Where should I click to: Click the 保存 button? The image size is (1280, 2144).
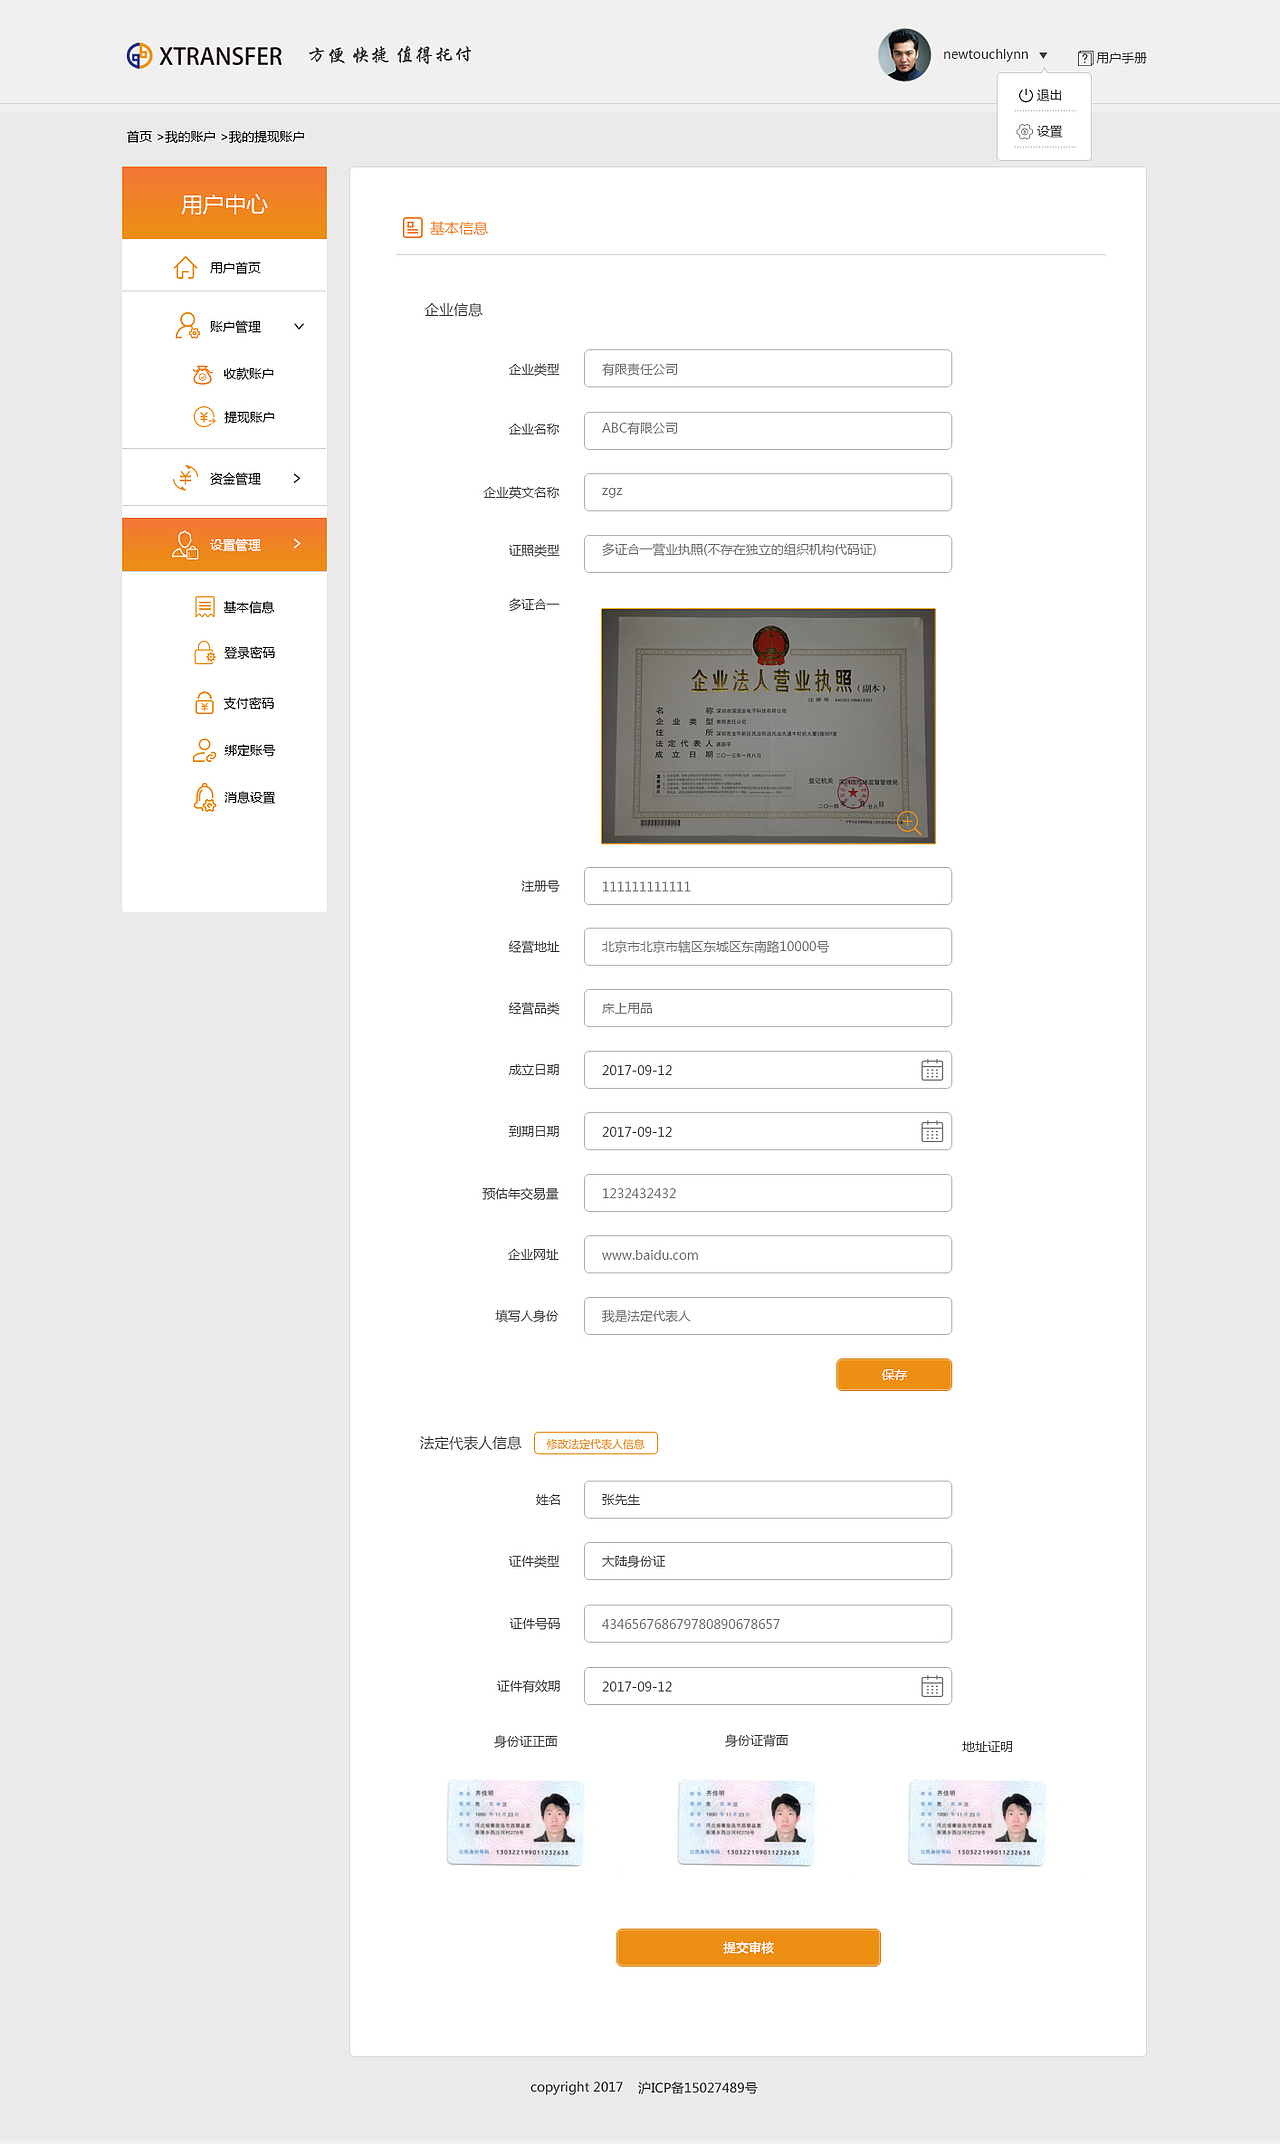coord(894,1375)
